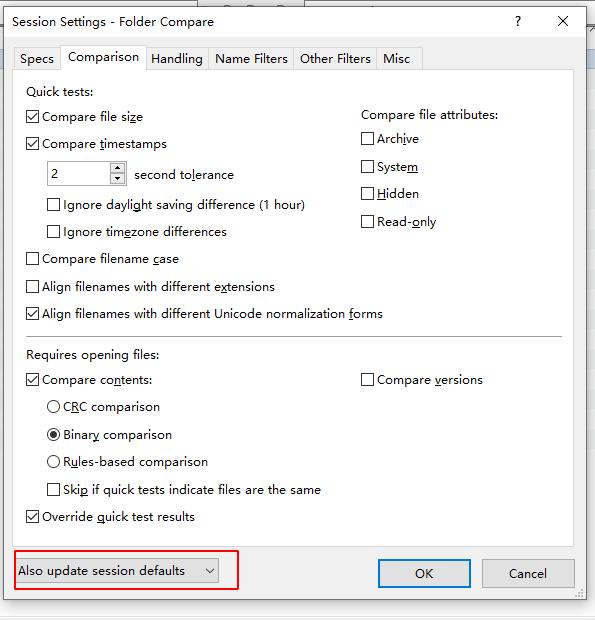Viewport: 595px width, 620px height.
Task: Switch to the Specs tab
Action: click(37, 59)
